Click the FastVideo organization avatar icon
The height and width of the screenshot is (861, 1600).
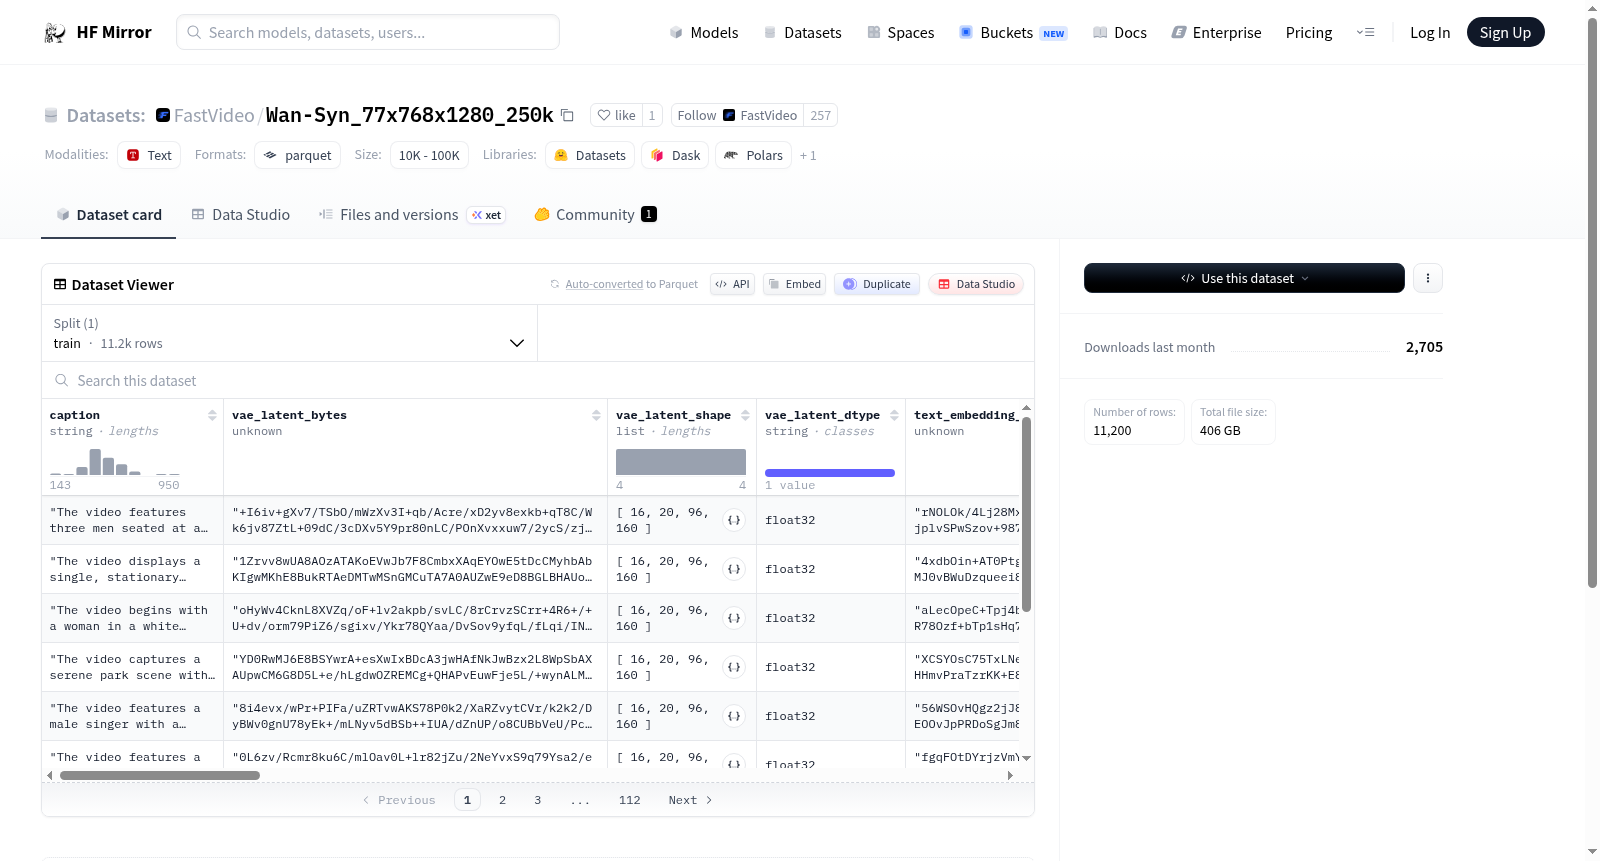(x=163, y=115)
